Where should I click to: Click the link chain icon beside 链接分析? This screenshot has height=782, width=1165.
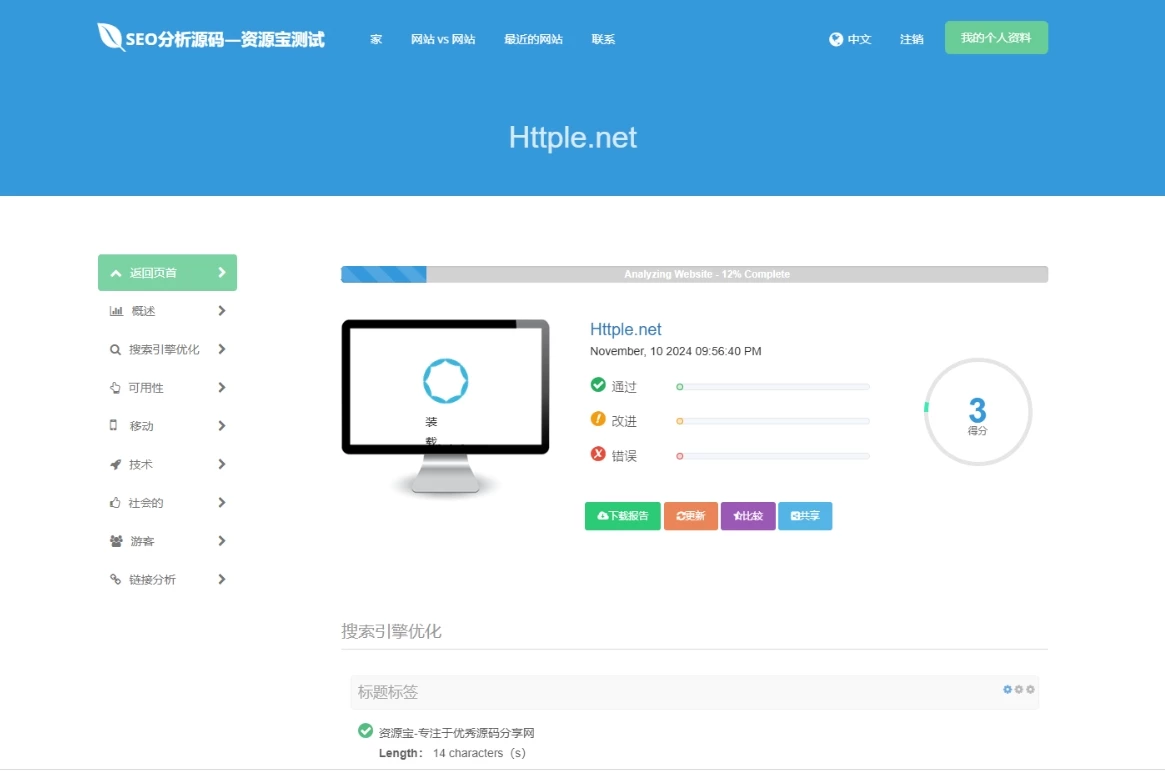[x=115, y=580]
